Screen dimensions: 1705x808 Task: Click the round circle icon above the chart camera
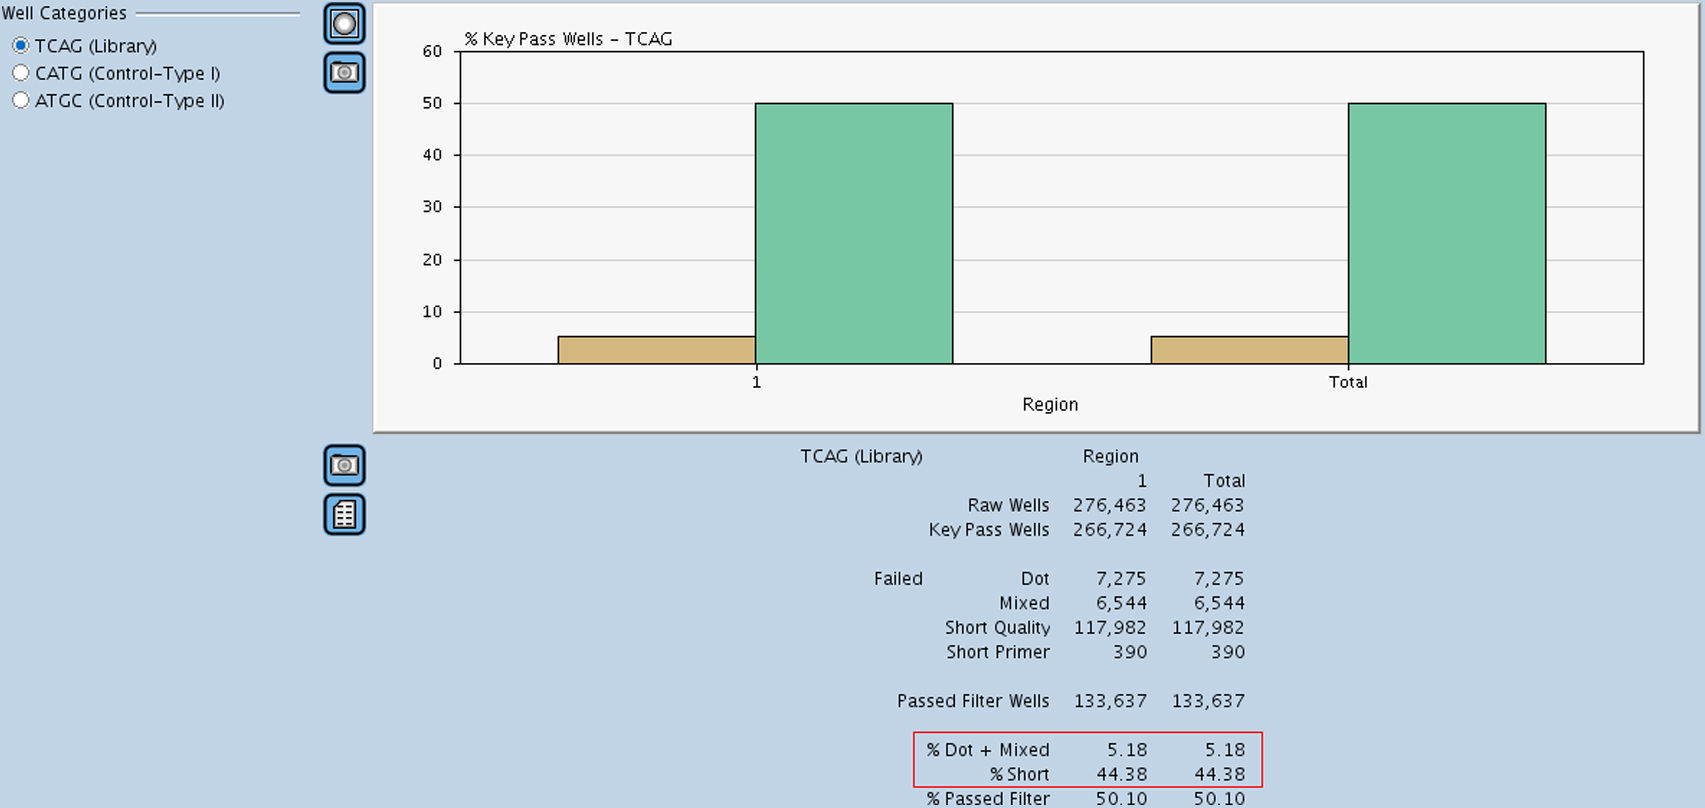344,24
